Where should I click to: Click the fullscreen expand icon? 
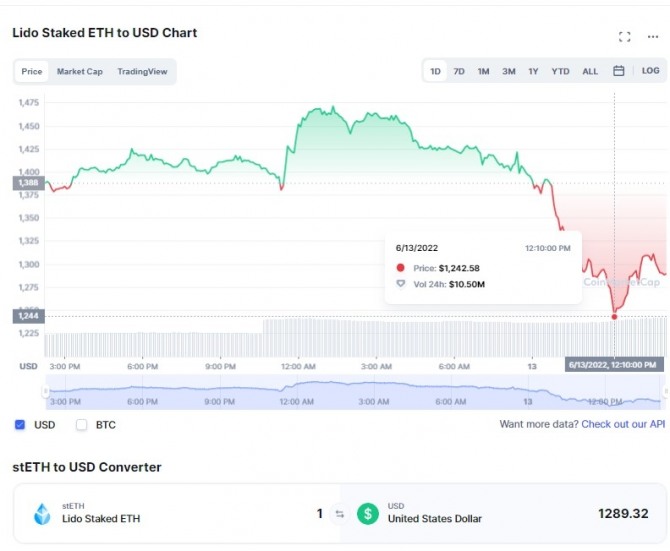[x=625, y=37]
